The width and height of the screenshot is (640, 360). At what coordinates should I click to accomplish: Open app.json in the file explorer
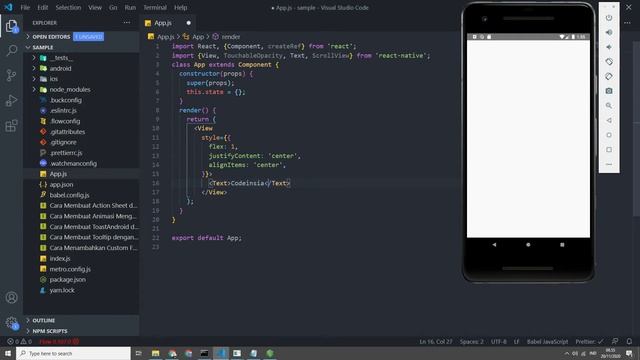point(82,184)
